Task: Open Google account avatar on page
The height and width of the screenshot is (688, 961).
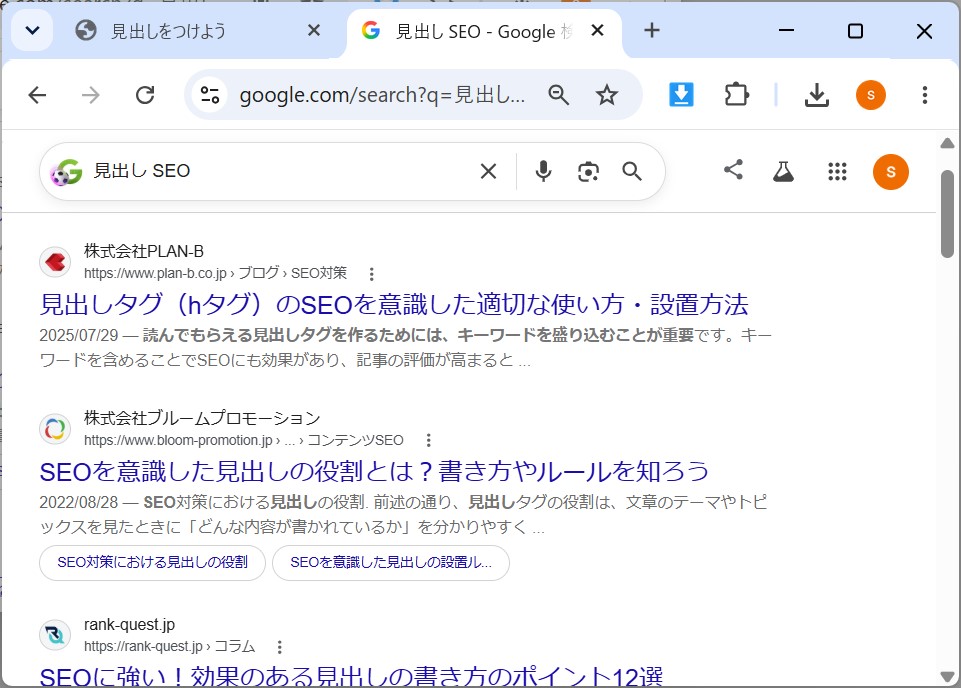Action: coord(891,172)
